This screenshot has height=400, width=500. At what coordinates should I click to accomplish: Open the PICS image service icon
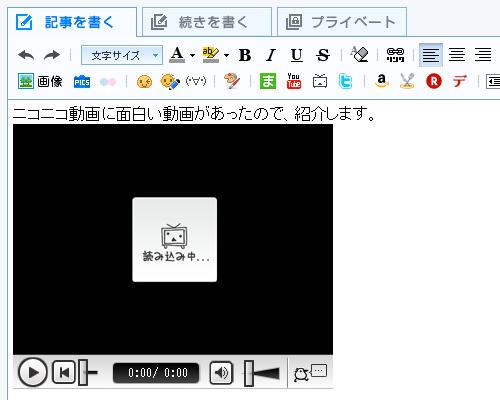(82, 82)
